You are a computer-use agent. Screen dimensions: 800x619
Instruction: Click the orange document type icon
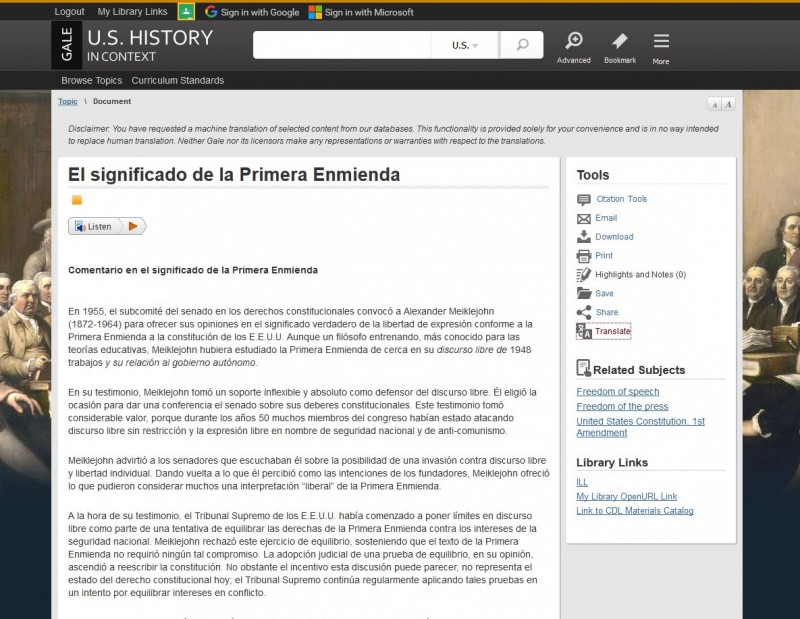click(x=77, y=200)
